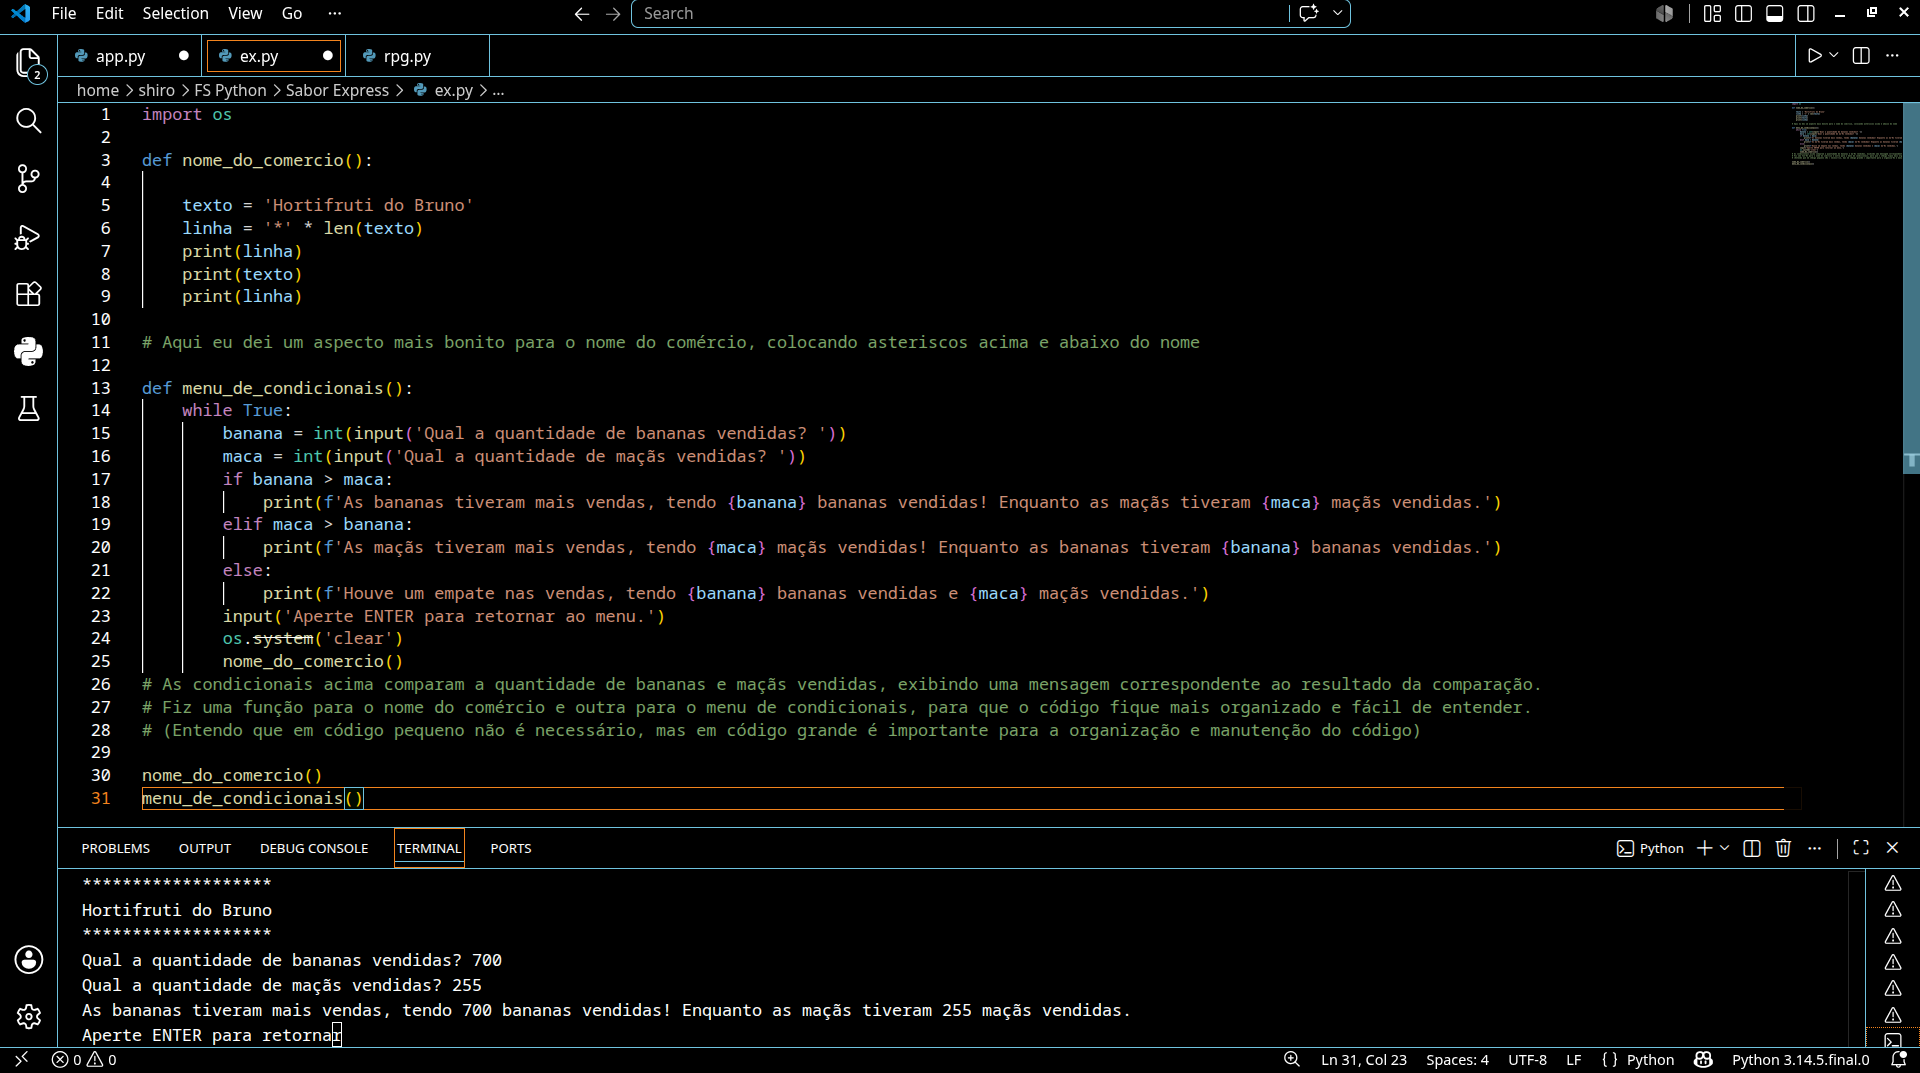Split the terminal pane
Image resolution: width=1920 pixels, height=1073 pixels.
(1751, 848)
